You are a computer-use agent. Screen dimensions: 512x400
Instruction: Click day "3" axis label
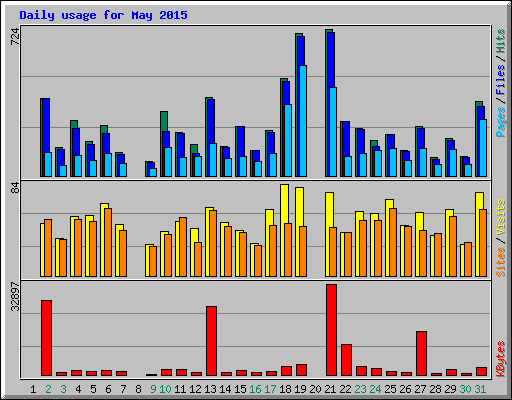click(63, 389)
